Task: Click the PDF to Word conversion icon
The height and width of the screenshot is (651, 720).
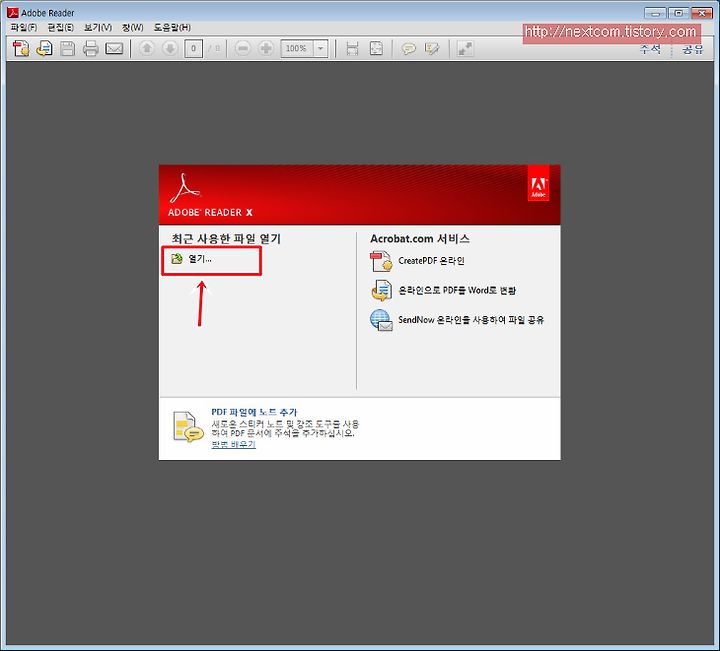Action: [381, 291]
